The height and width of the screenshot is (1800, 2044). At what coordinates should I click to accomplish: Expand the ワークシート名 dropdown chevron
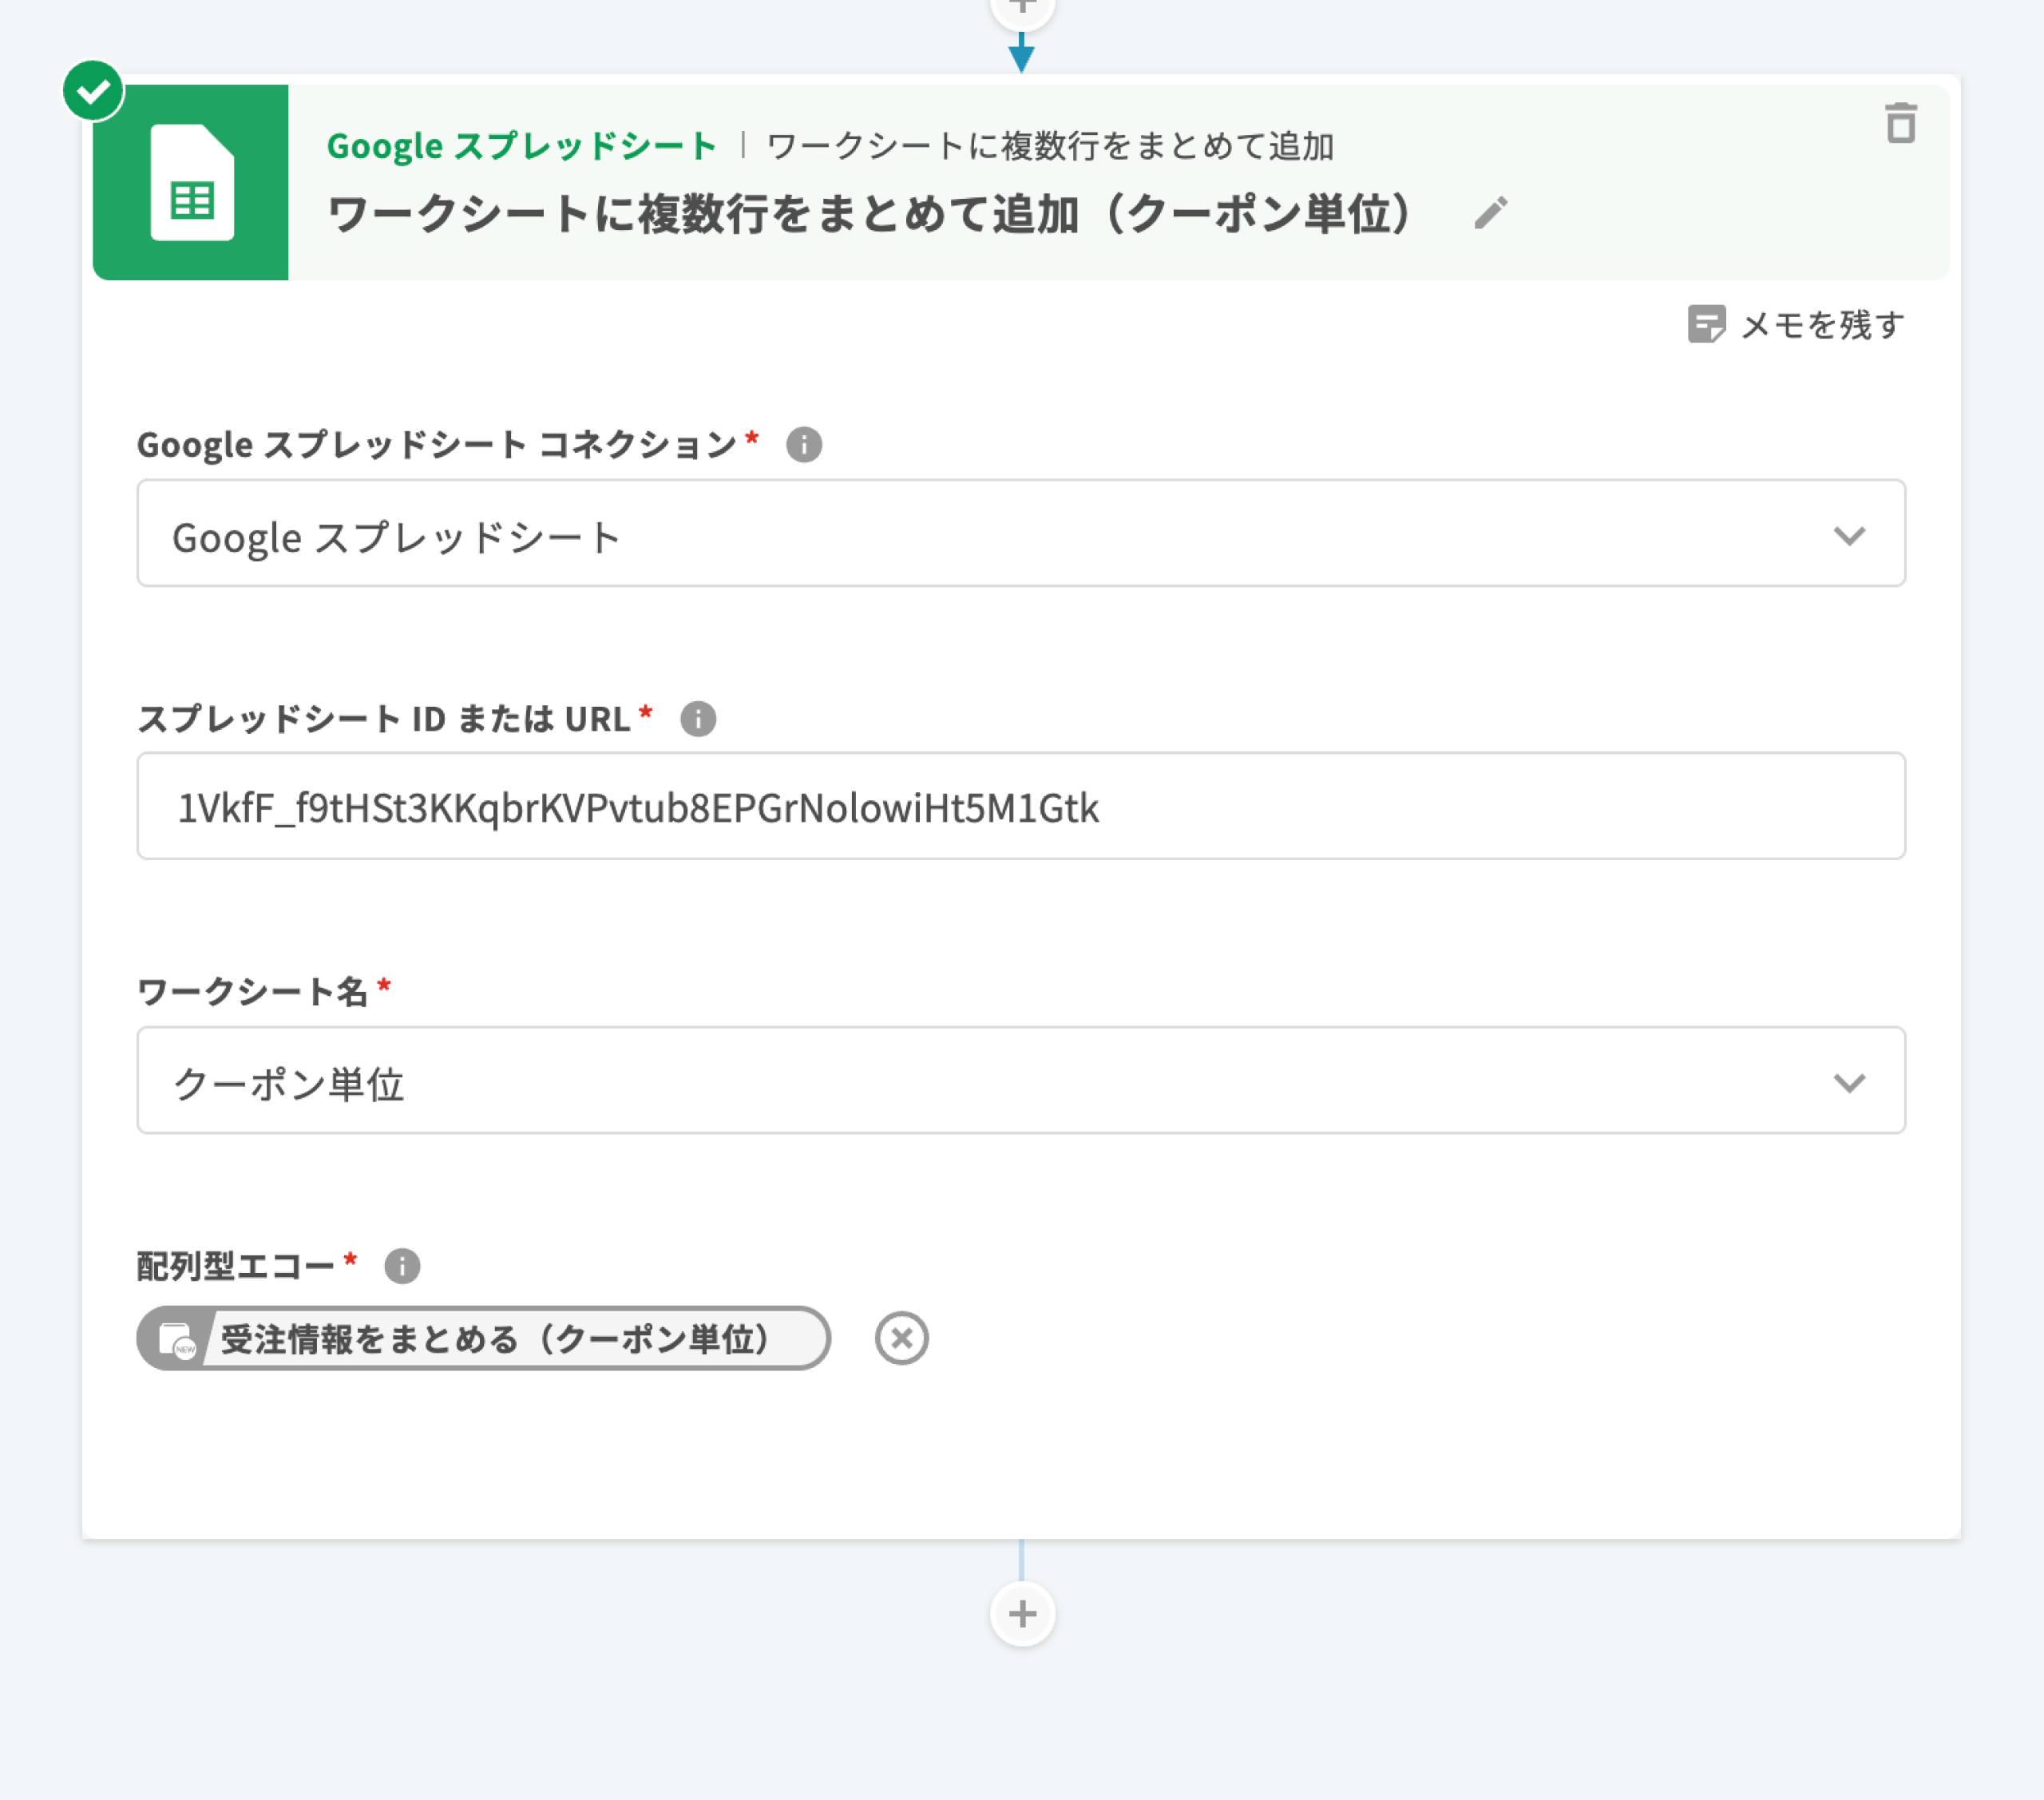click(x=1848, y=1082)
